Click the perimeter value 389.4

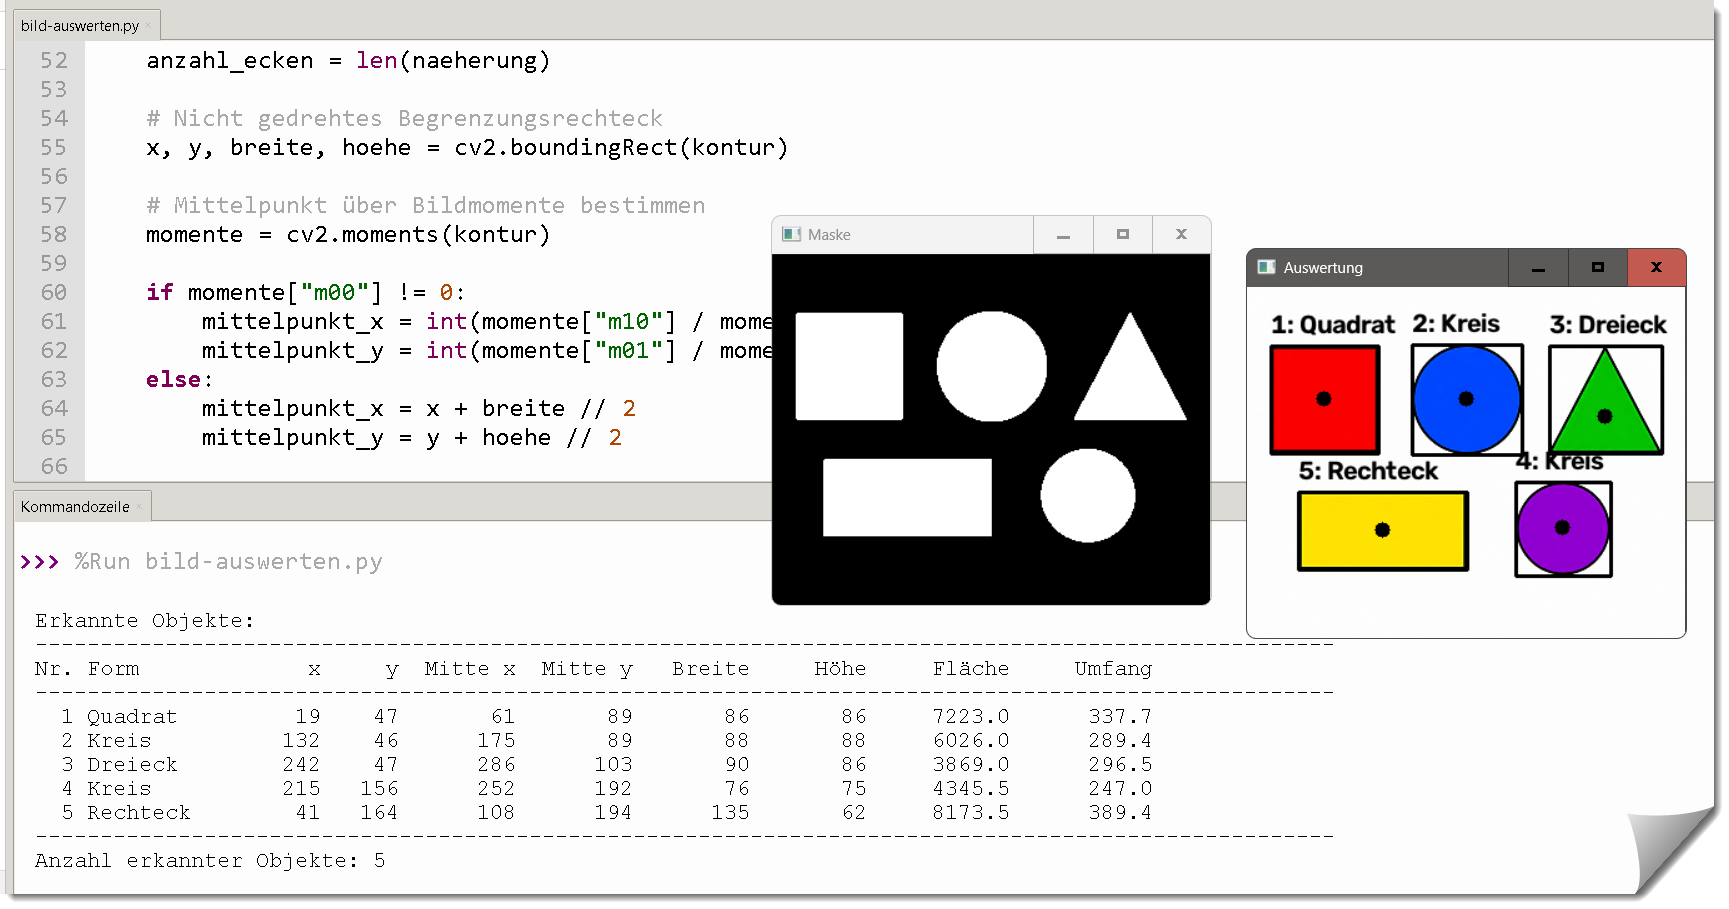(1120, 813)
